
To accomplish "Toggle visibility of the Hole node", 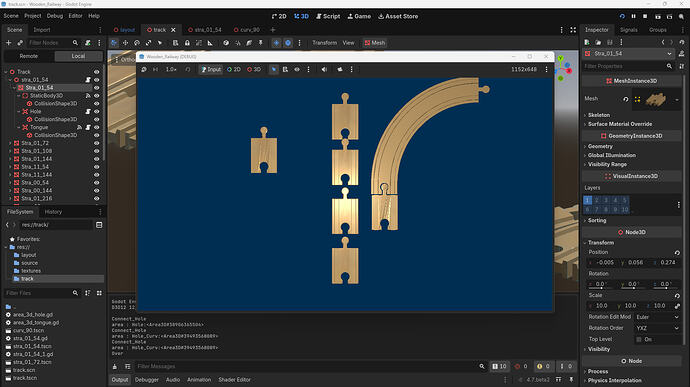I will click(96, 111).
